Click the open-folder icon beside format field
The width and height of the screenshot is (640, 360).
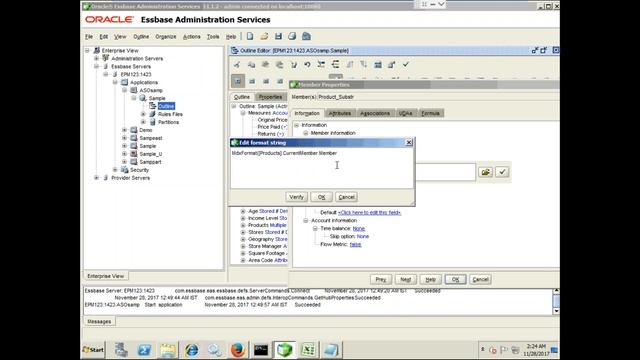pos(486,172)
